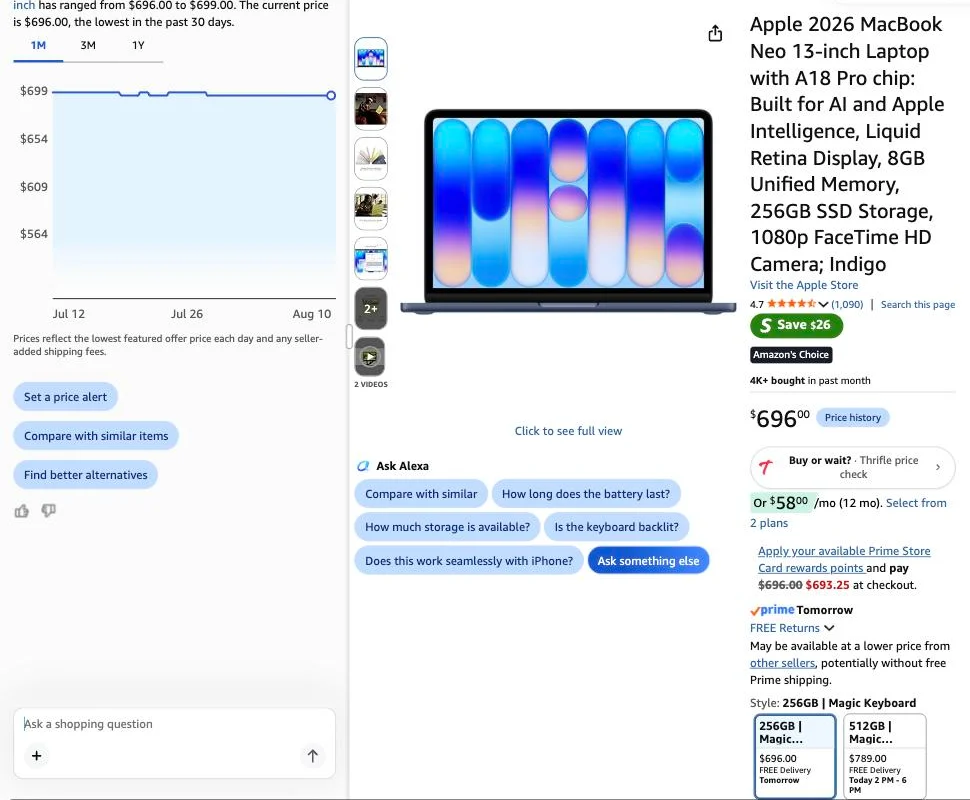The width and height of the screenshot is (970, 800).
Task: Click the Click to see full view link
Action: pos(568,431)
